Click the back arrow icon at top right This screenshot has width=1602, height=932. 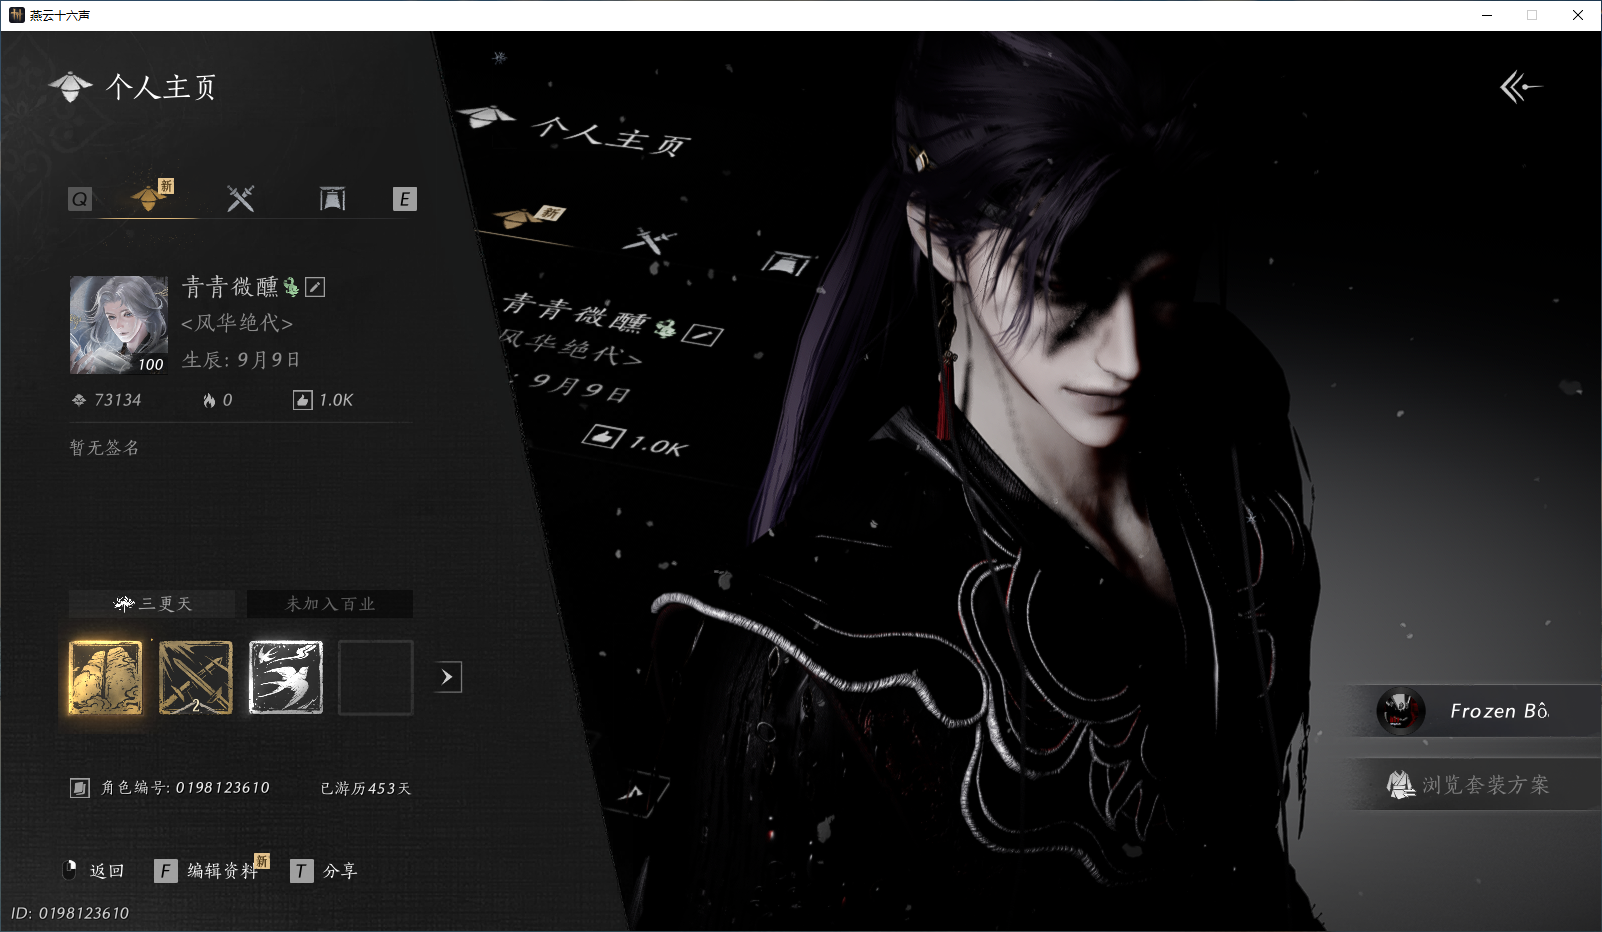[x=1520, y=87]
